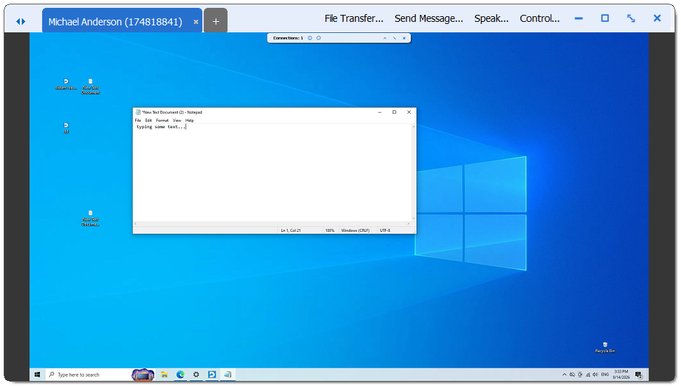Toggle fullscreen with the diagonal arrows icon
Viewport: 681px width, 386px height.
point(631,18)
